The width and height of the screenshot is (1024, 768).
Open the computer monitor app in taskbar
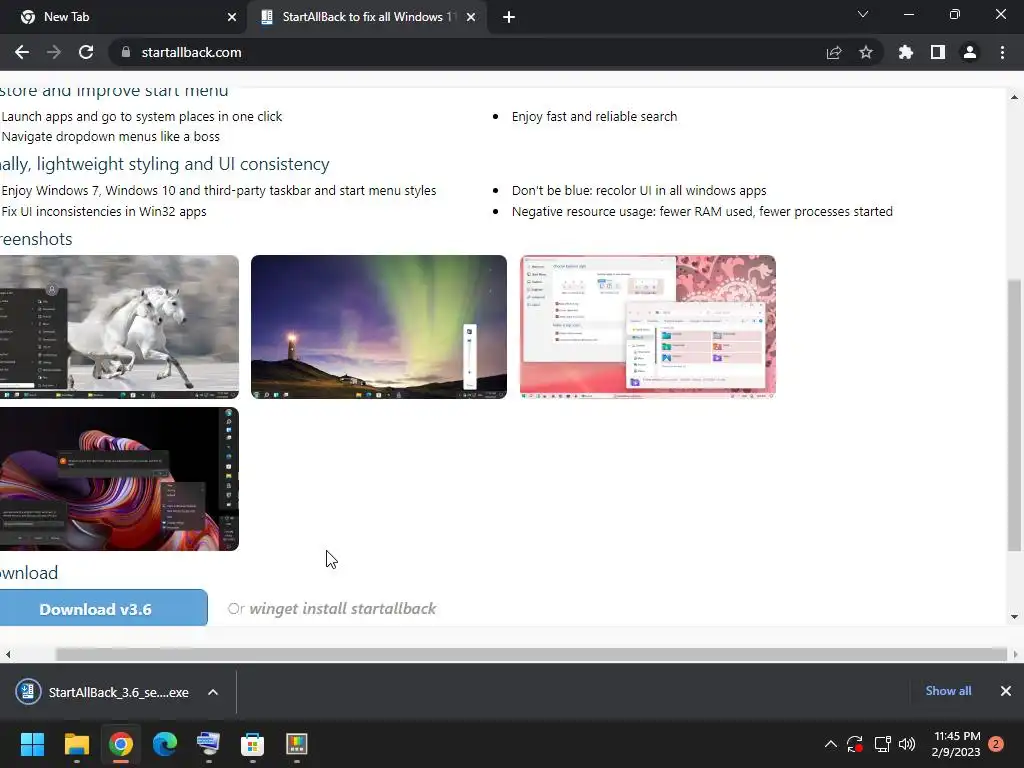[208, 744]
